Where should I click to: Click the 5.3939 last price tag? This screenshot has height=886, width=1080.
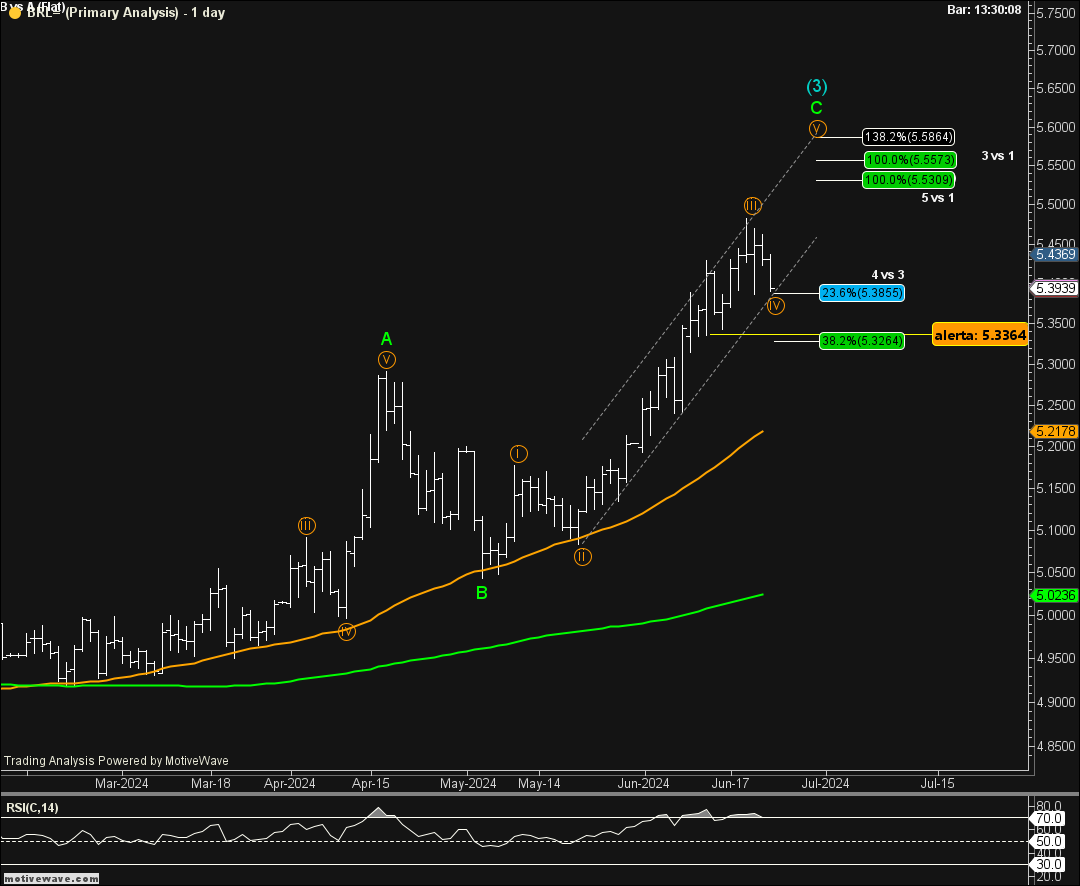coord(1054,288)
